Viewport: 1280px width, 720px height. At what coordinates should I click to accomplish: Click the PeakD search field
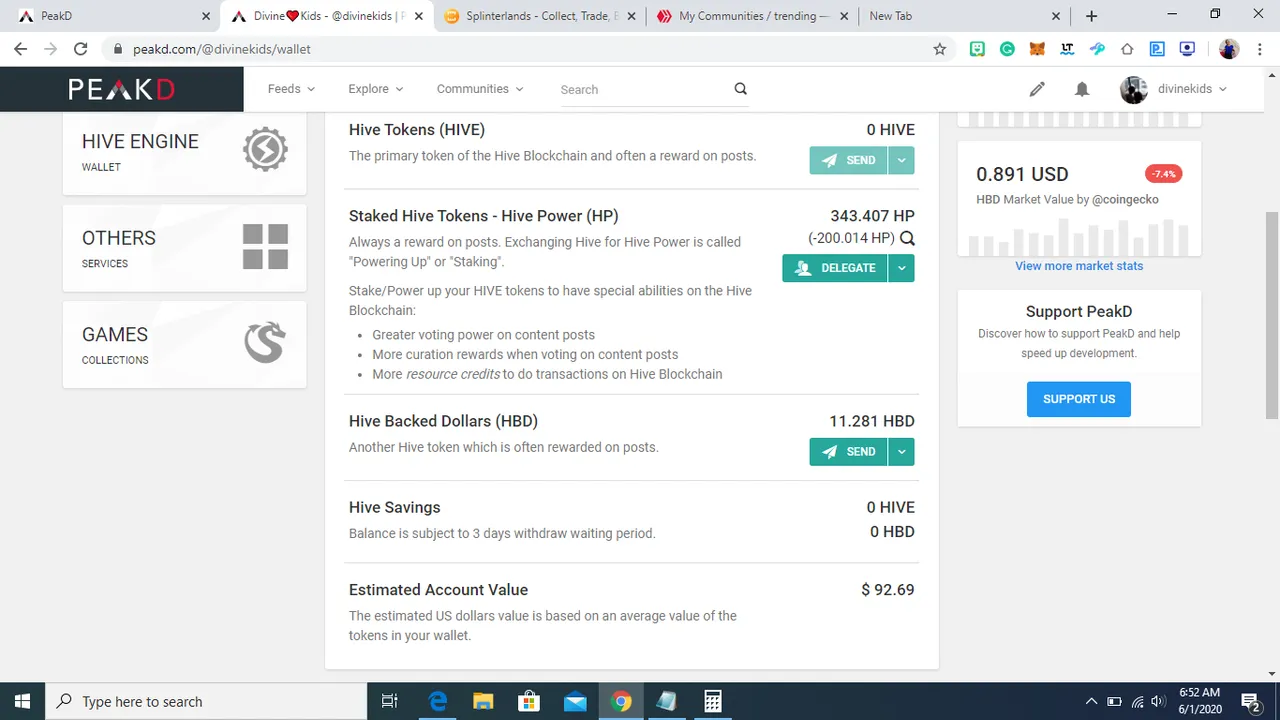point(645,89)
